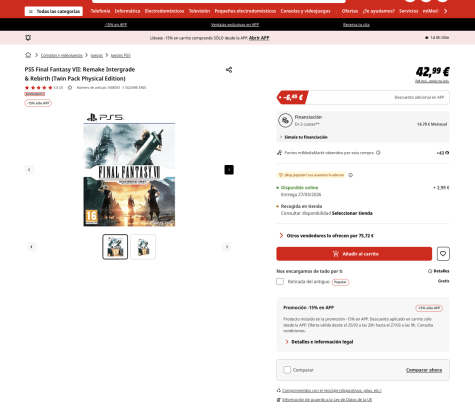The image size is (475, 414).
Task: Click the +43 points value
Action: (x=443, y=153)
